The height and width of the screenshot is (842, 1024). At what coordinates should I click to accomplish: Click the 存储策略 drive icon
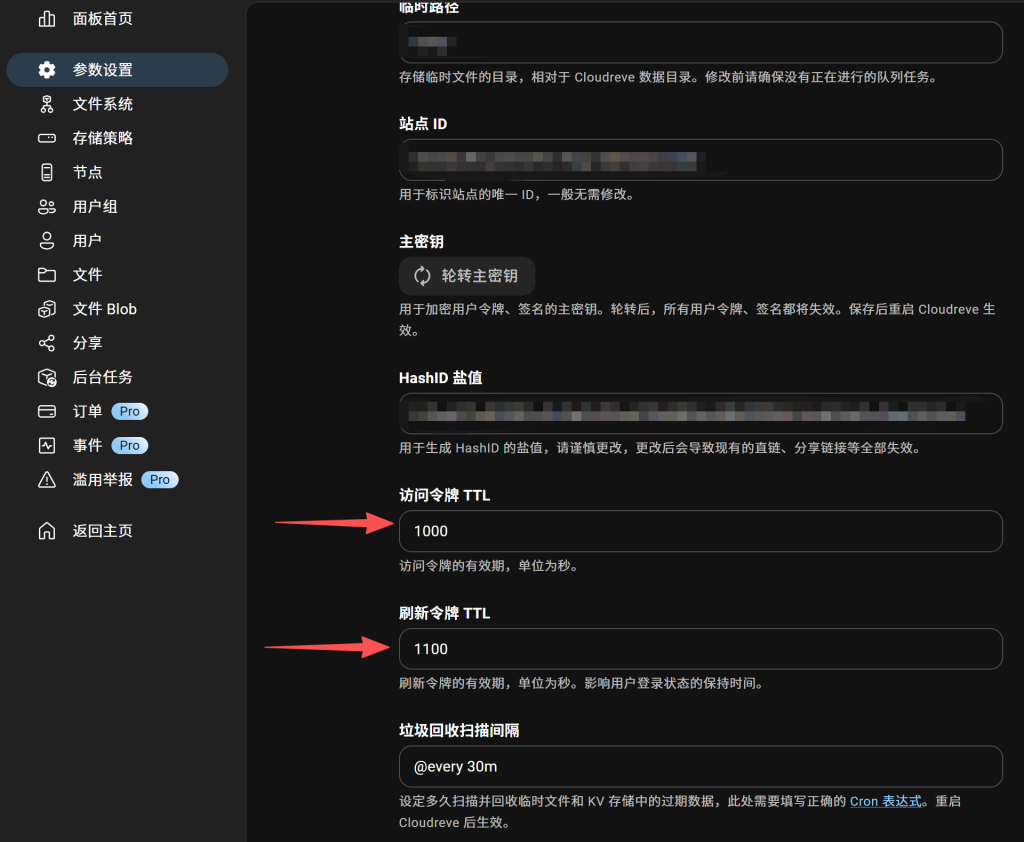coord(47,138)
